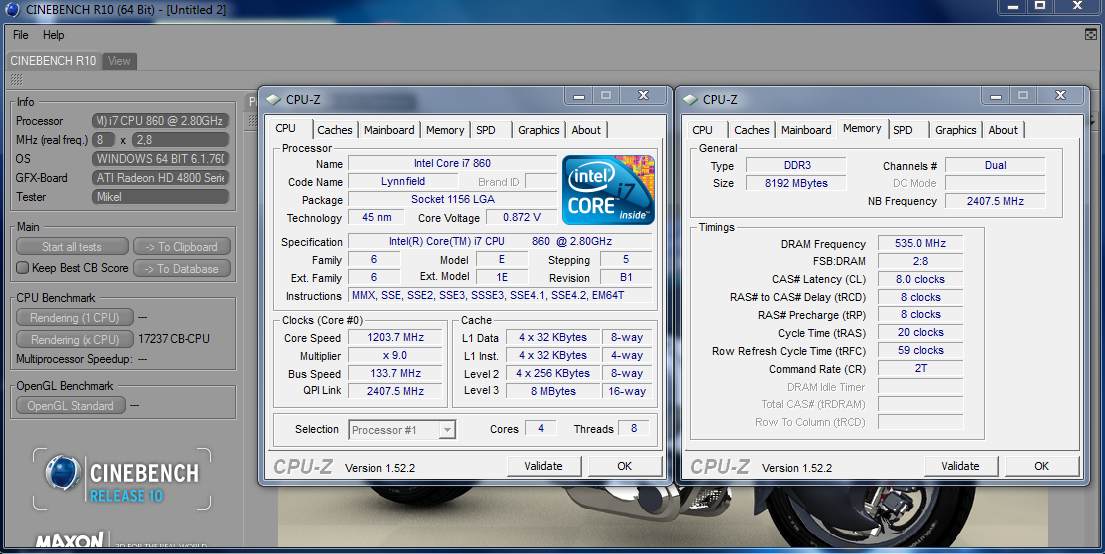Click OK in the left CPU-Z window
The image size is (1105, 554).
point(624,466)
